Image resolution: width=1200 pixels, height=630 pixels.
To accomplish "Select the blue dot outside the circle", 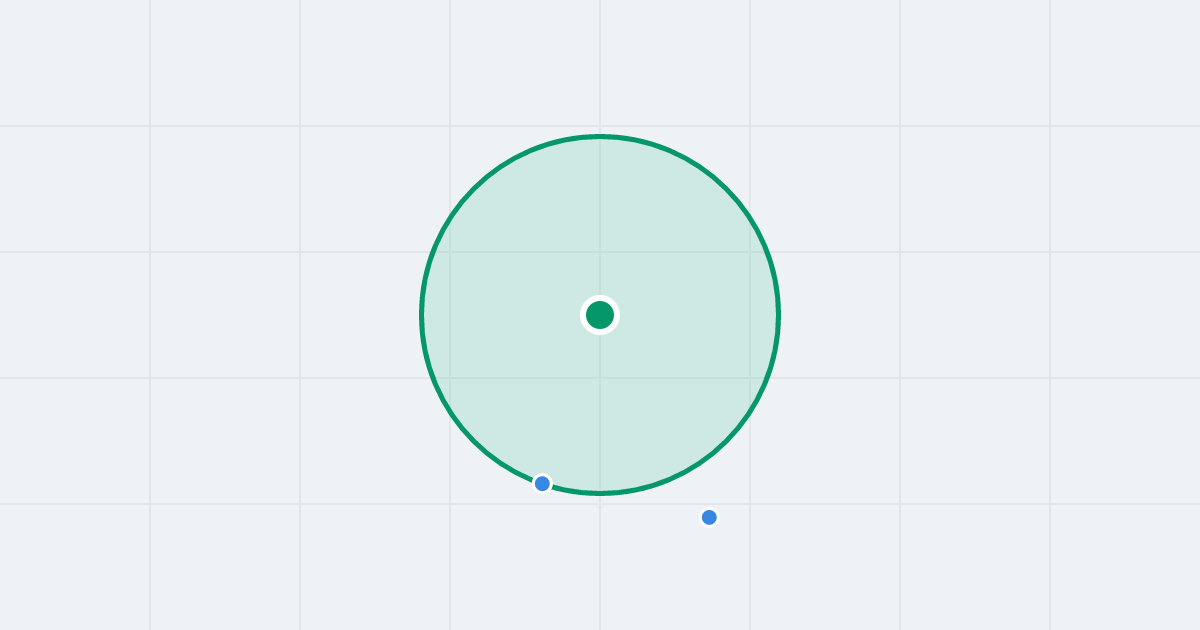I will coord(709,517).
